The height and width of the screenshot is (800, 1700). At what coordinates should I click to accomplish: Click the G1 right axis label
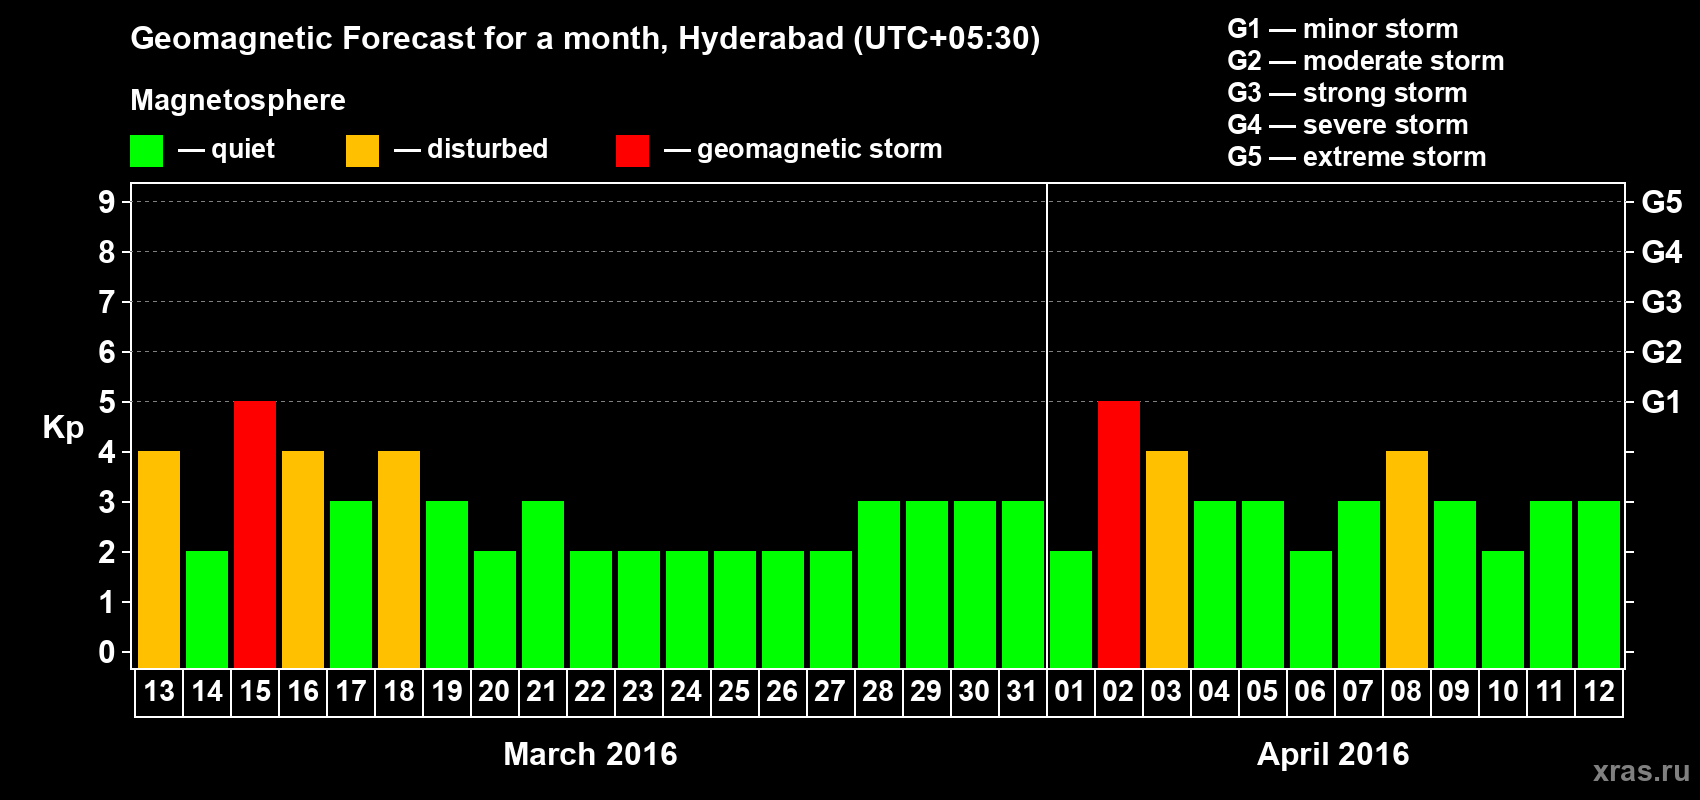tap(1662, 402)
